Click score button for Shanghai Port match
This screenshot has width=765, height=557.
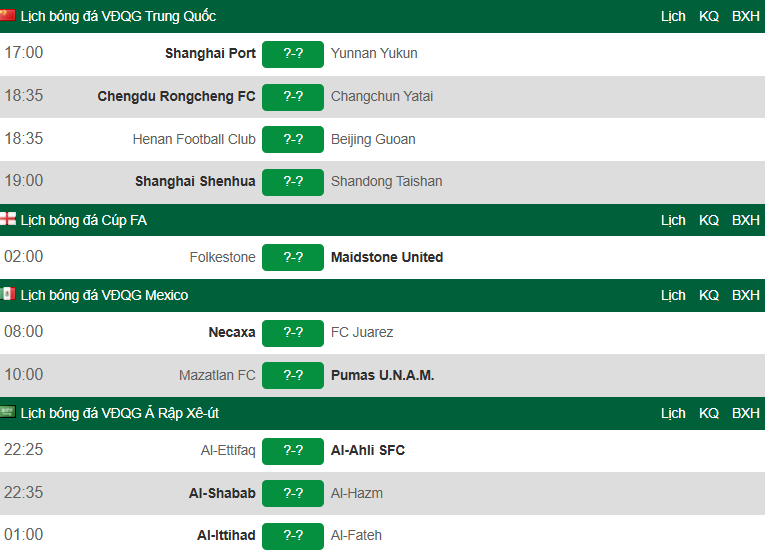coord(293,54)
